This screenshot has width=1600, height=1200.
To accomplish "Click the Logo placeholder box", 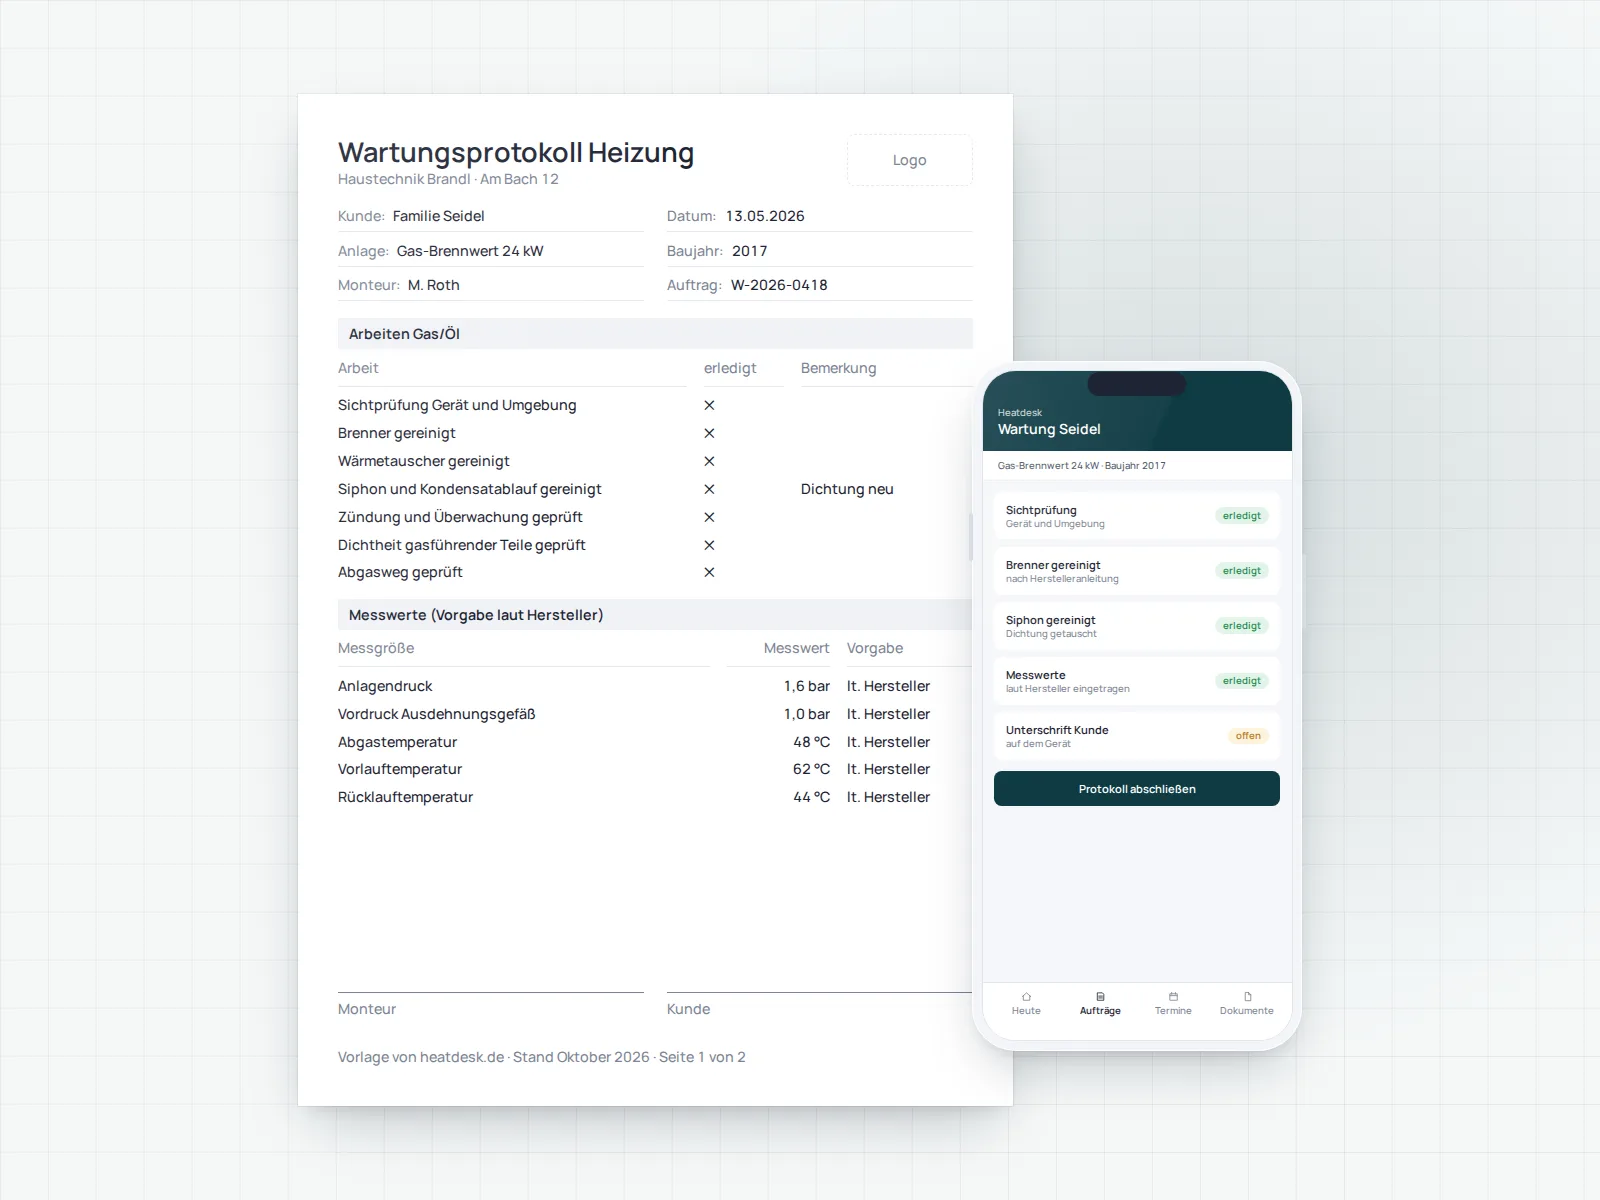I will pyautogui.click(x=909, y=160).
